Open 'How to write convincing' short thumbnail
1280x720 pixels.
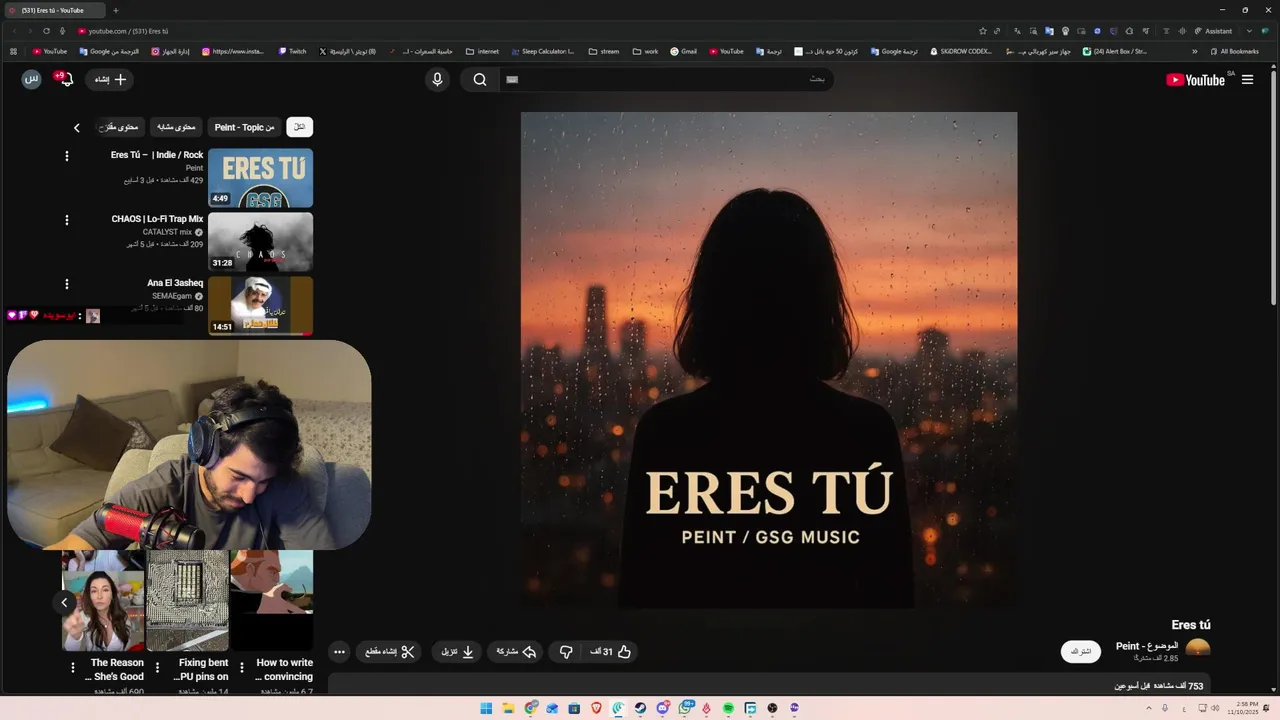(272, 600)
